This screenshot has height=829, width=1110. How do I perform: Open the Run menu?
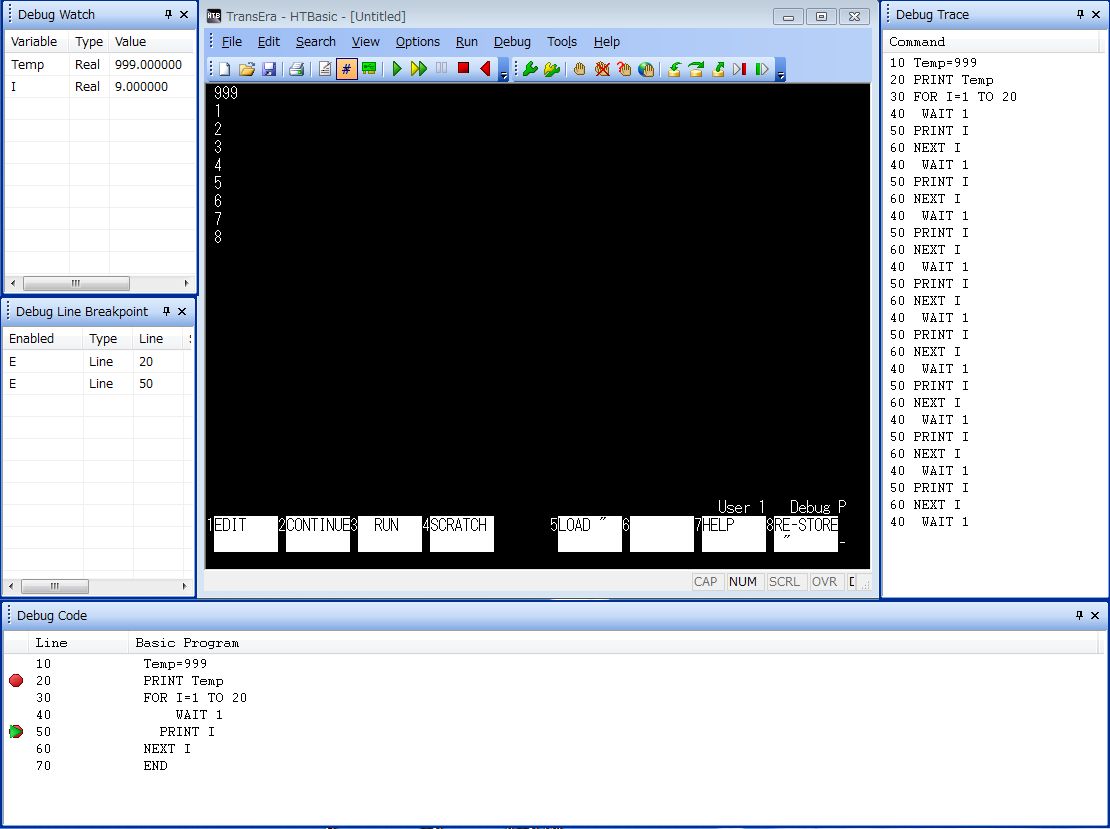[467, 42]
